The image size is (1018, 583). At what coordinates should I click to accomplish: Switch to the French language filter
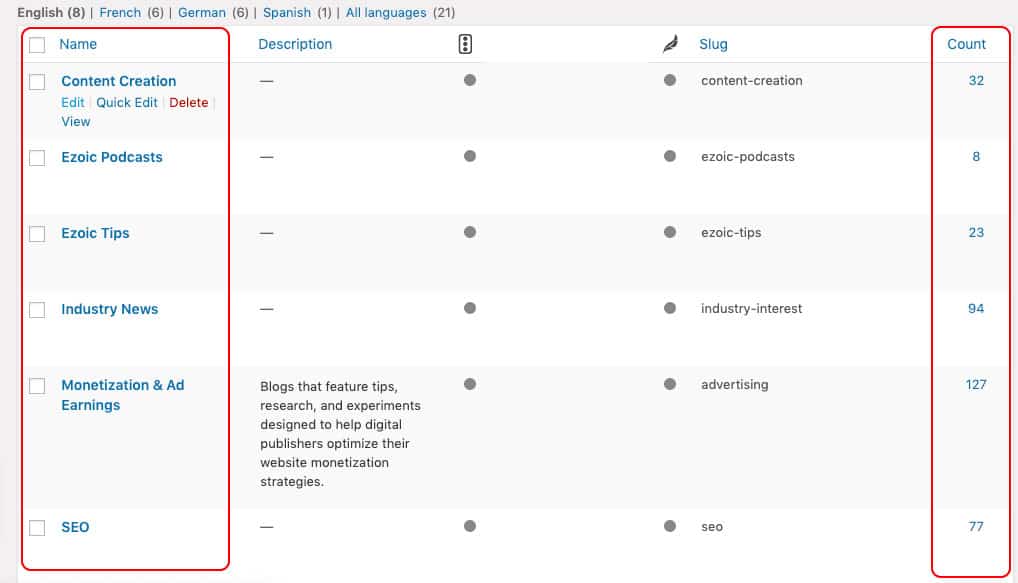(120, 13)
